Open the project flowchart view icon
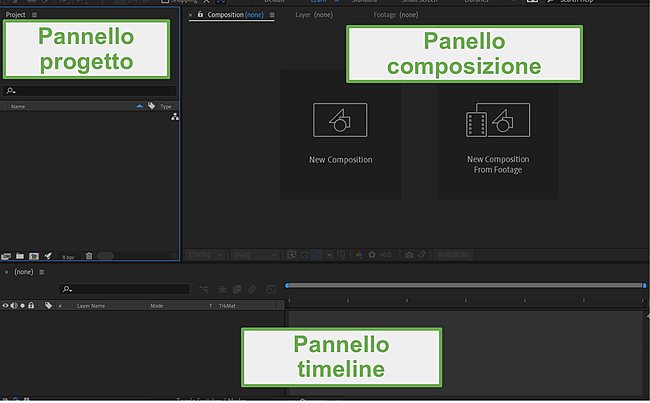650x403 pixels. [x=175, y=117]
